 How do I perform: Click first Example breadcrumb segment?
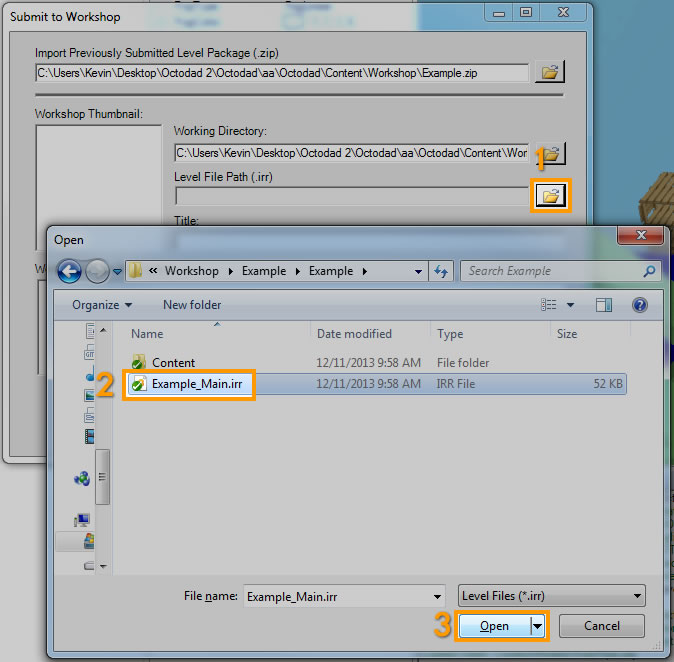pos(263,271)
